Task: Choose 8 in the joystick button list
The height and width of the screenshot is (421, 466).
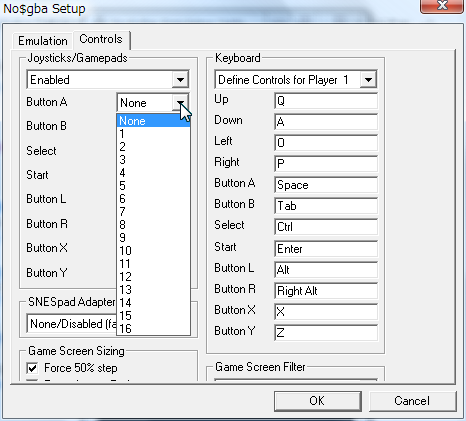Action: click(x=153, y=225)
